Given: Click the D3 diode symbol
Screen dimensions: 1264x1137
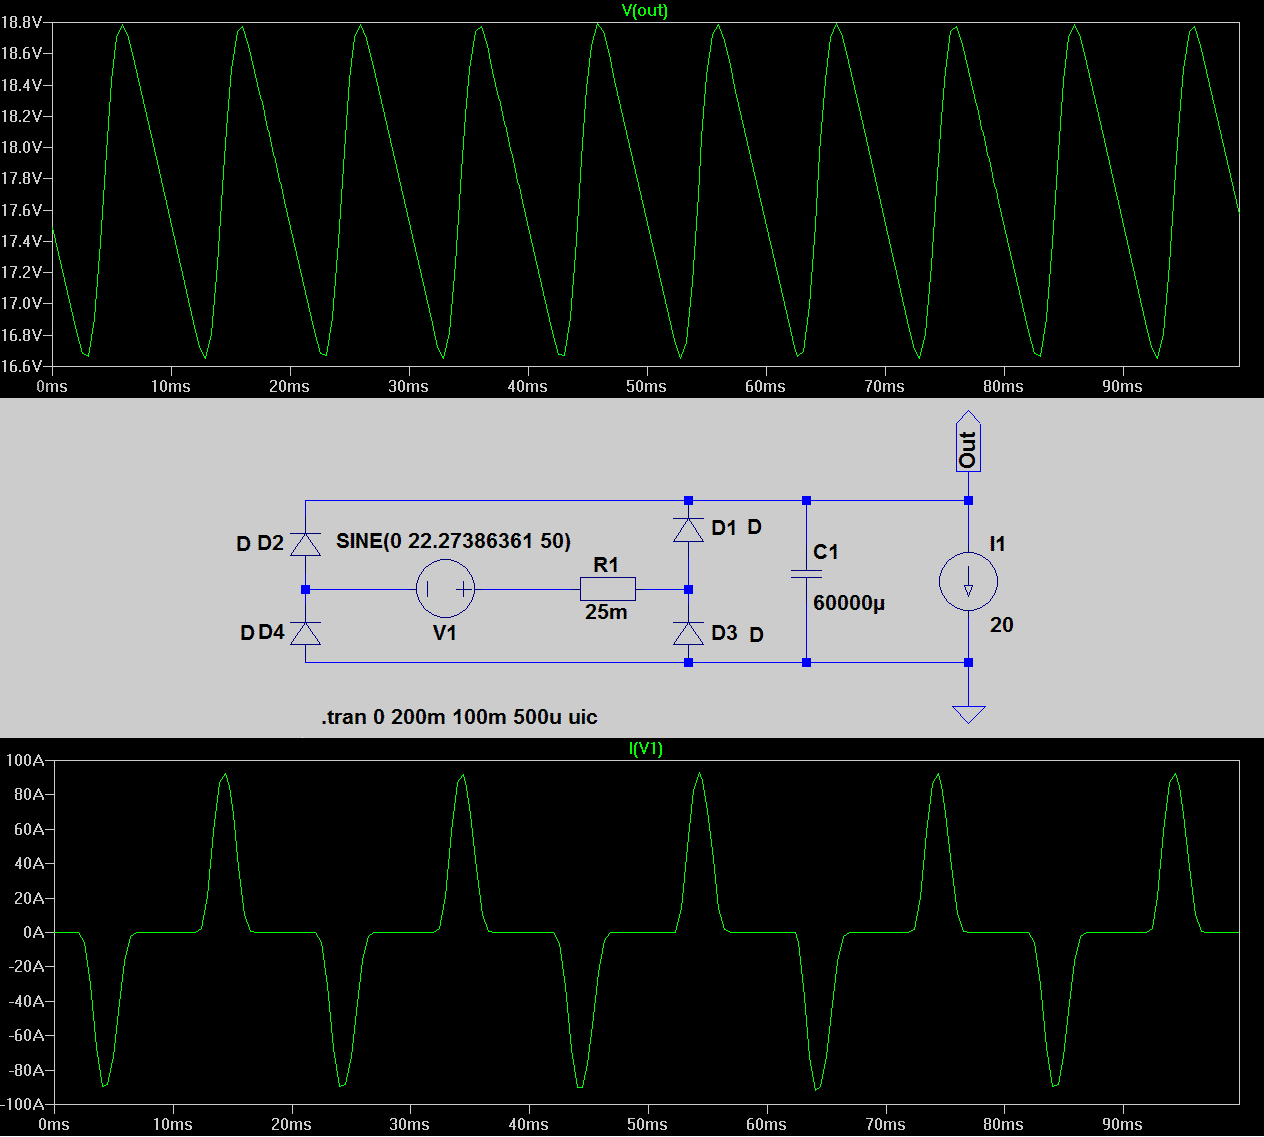Looking at the screenshot, I should point(688,633).
